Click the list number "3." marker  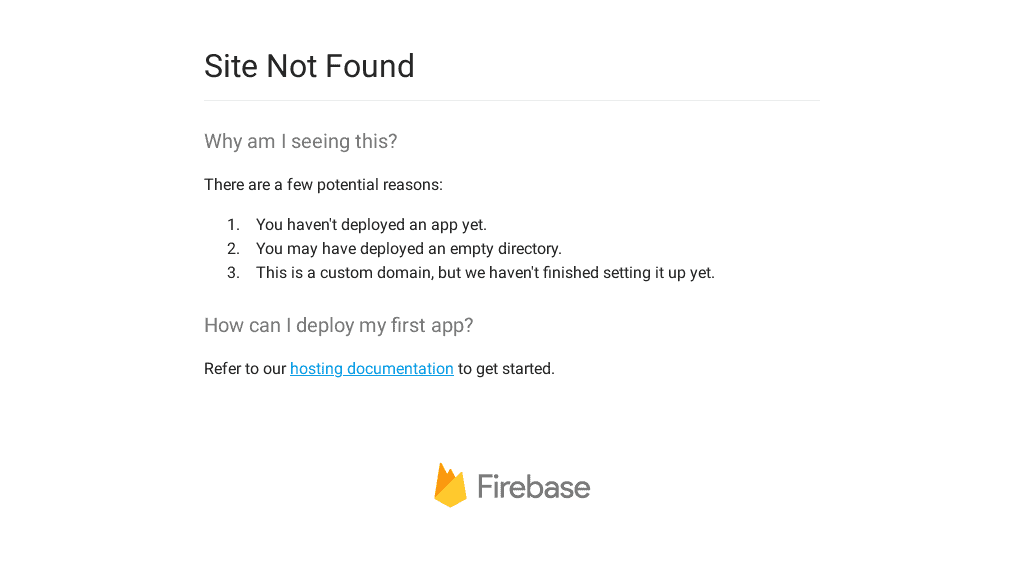pyautogui.click(x=234, y=273)
